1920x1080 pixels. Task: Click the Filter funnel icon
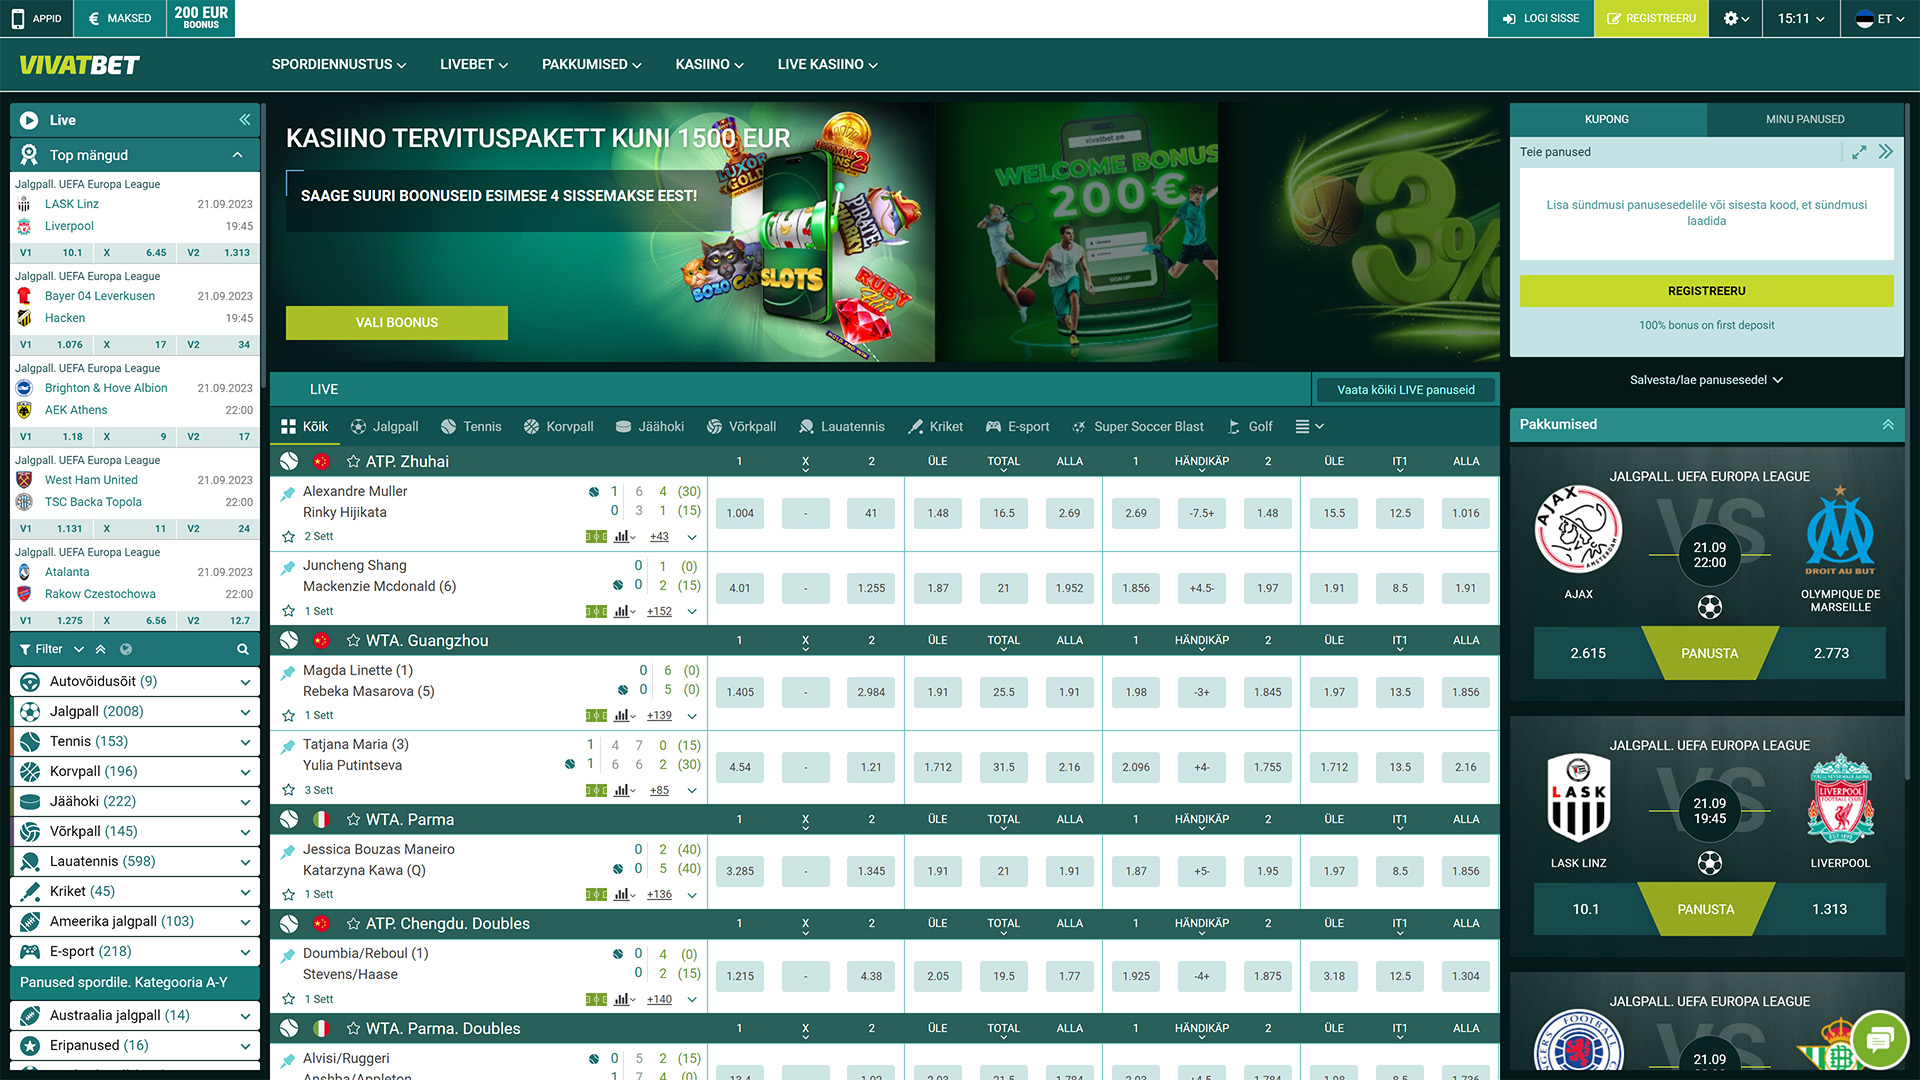[25, 649]
